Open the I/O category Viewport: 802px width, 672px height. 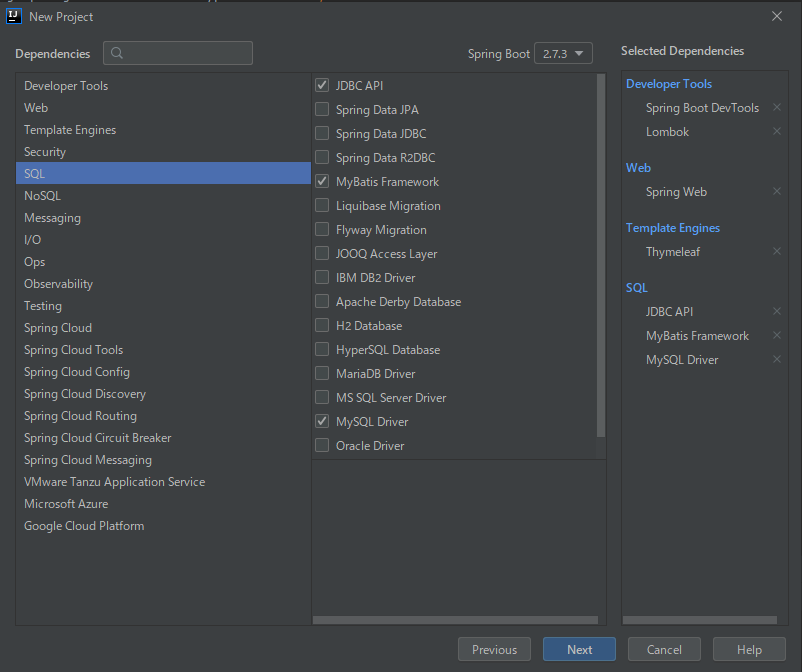[163, 239]
